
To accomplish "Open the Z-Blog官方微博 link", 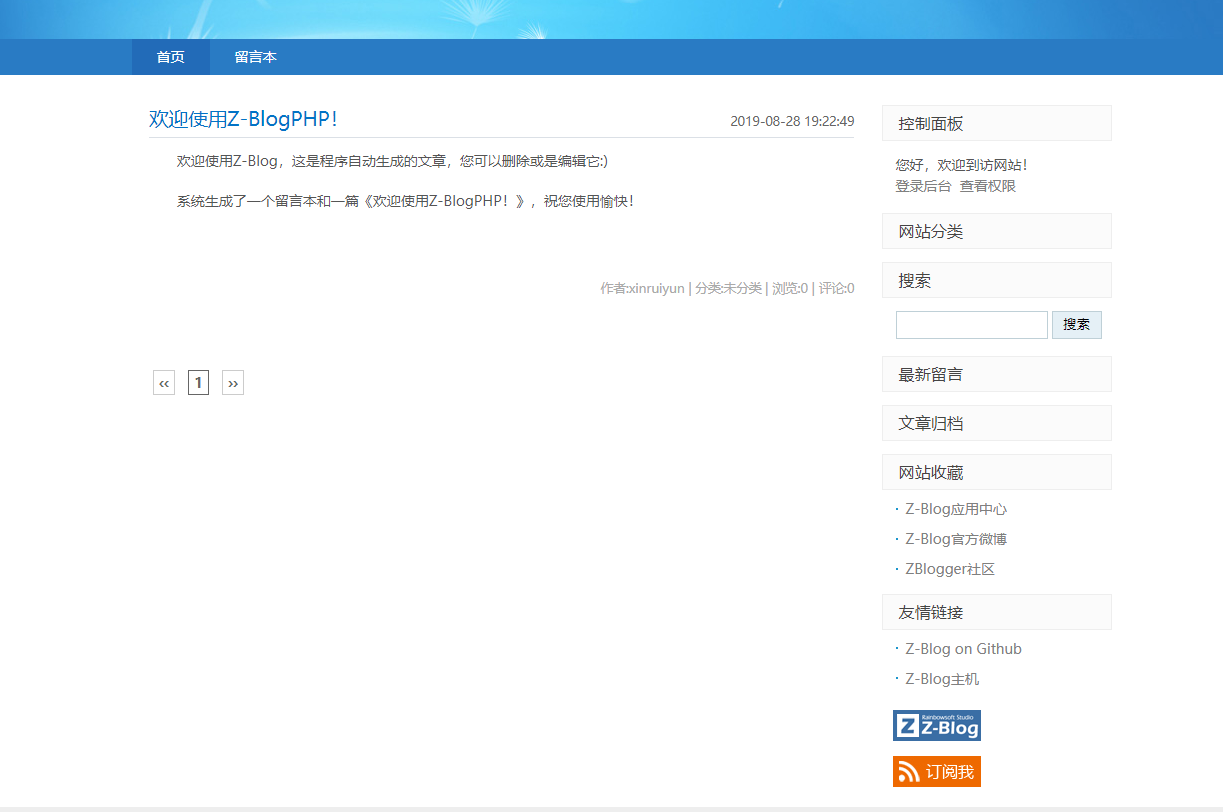I will point(956,539).
